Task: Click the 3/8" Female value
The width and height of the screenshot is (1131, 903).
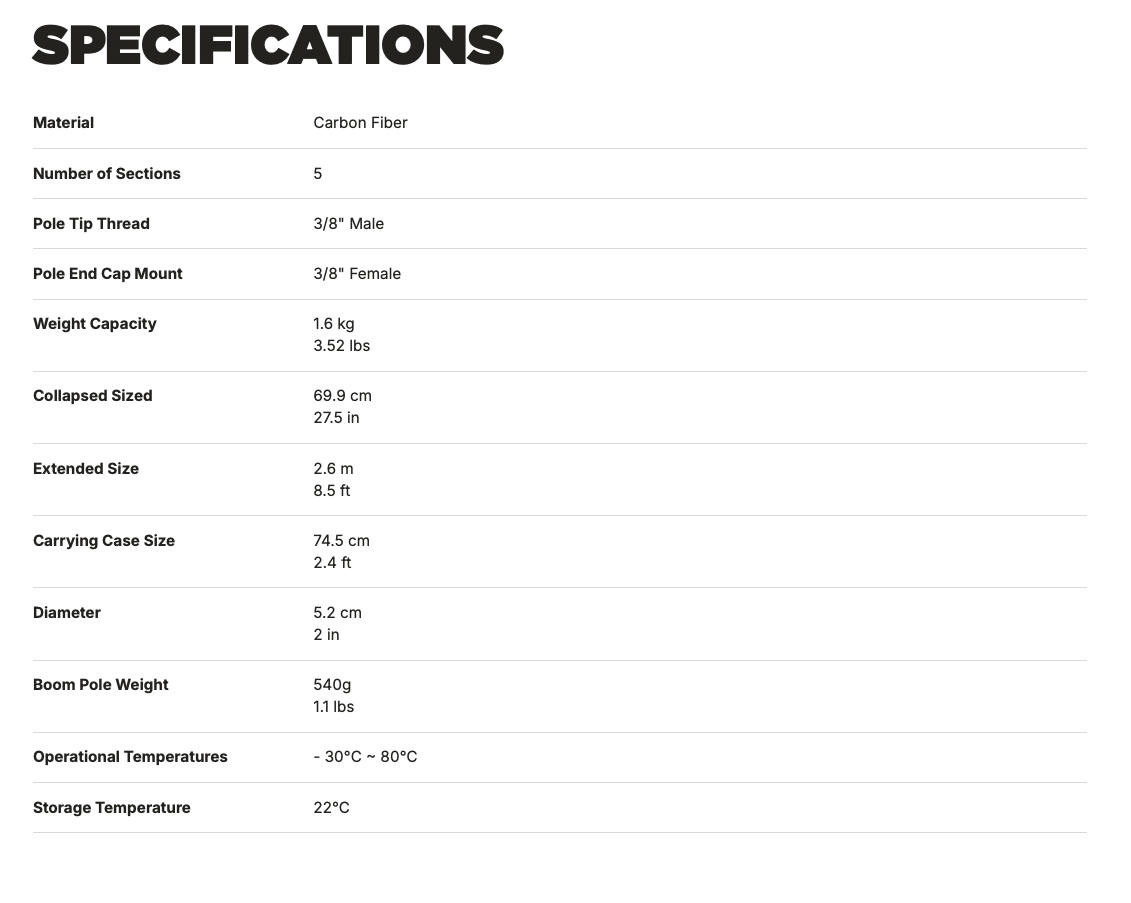Action: [x=357, y=274]
